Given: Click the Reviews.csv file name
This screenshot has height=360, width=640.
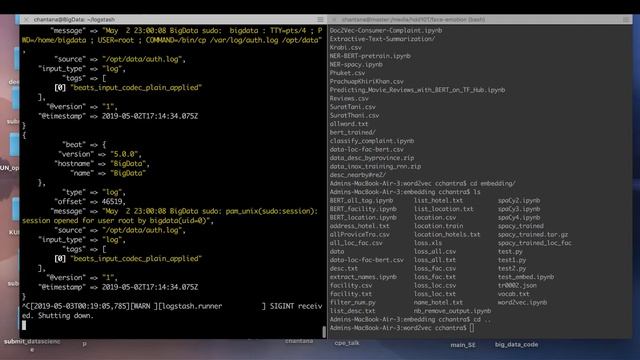Looking at the screenshot, I should [349, 98].
